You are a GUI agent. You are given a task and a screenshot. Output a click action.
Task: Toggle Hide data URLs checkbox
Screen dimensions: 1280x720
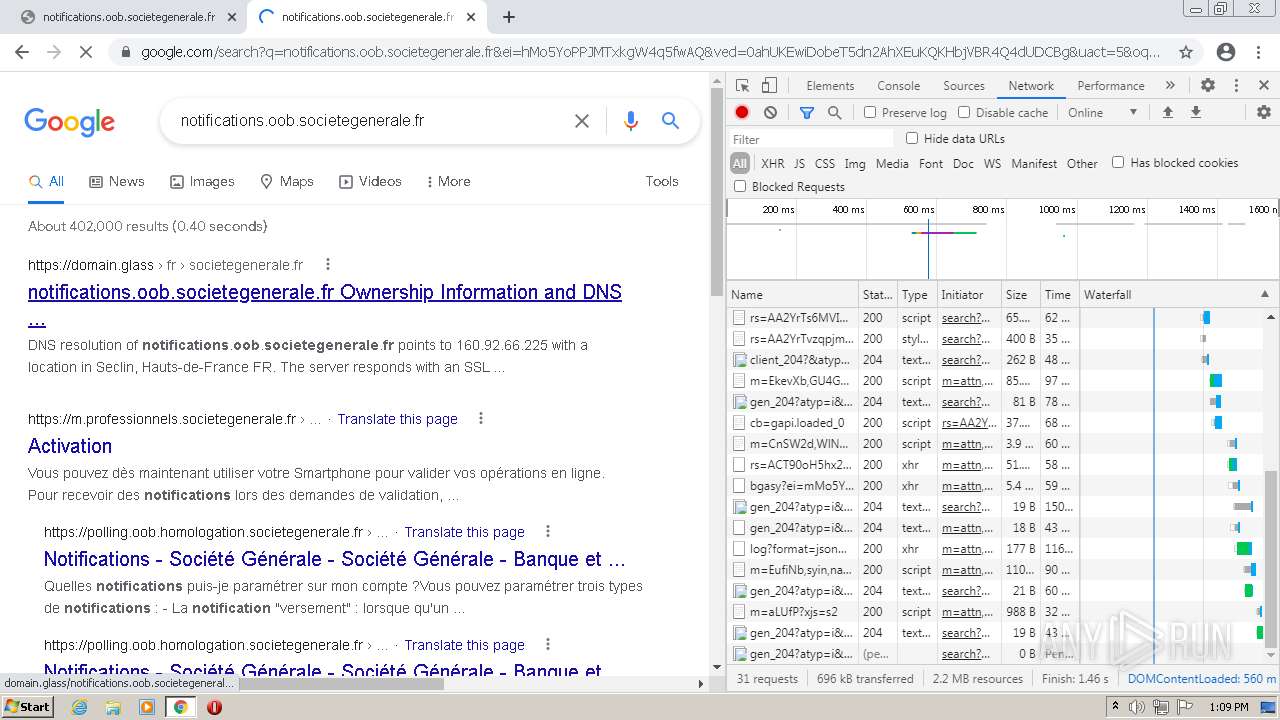coord(912,138)
